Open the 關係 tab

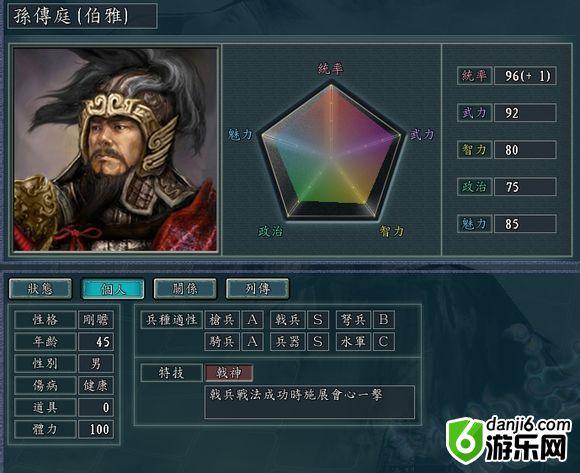coord(185,288)
